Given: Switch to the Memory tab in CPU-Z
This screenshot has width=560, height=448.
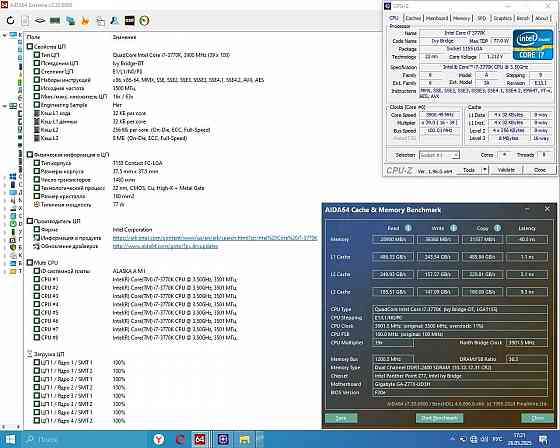Looking at the screenshot, I should [461, 18].
